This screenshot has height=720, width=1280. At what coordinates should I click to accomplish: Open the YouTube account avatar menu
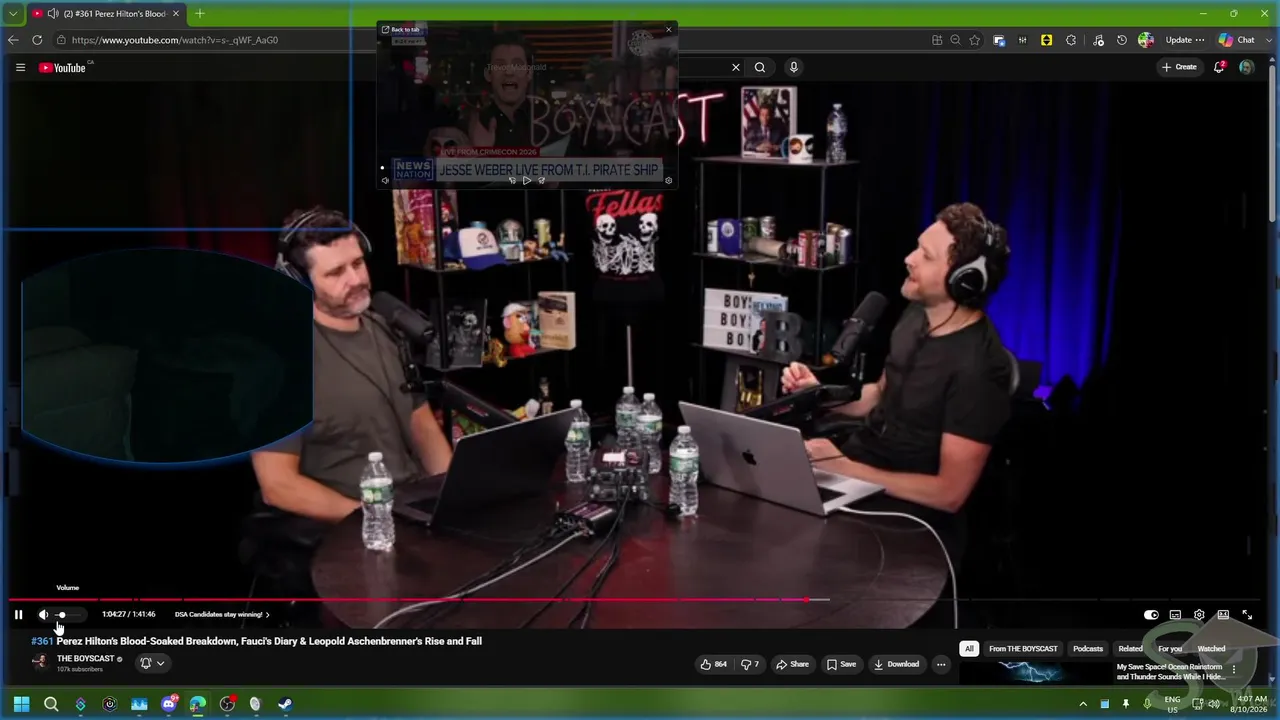(1246, 67)
